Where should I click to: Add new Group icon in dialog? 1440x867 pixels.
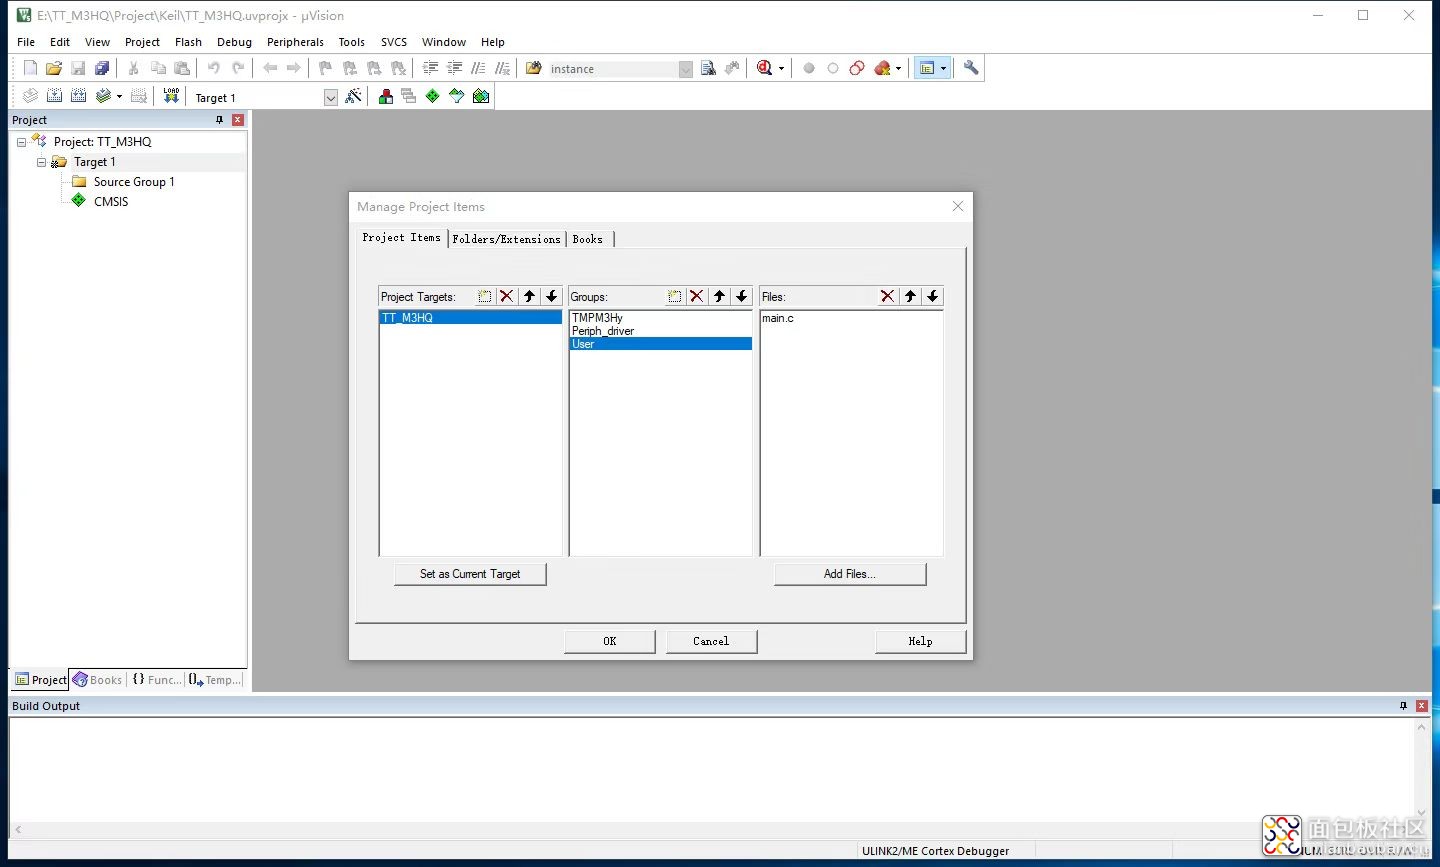tap(675, 296)
